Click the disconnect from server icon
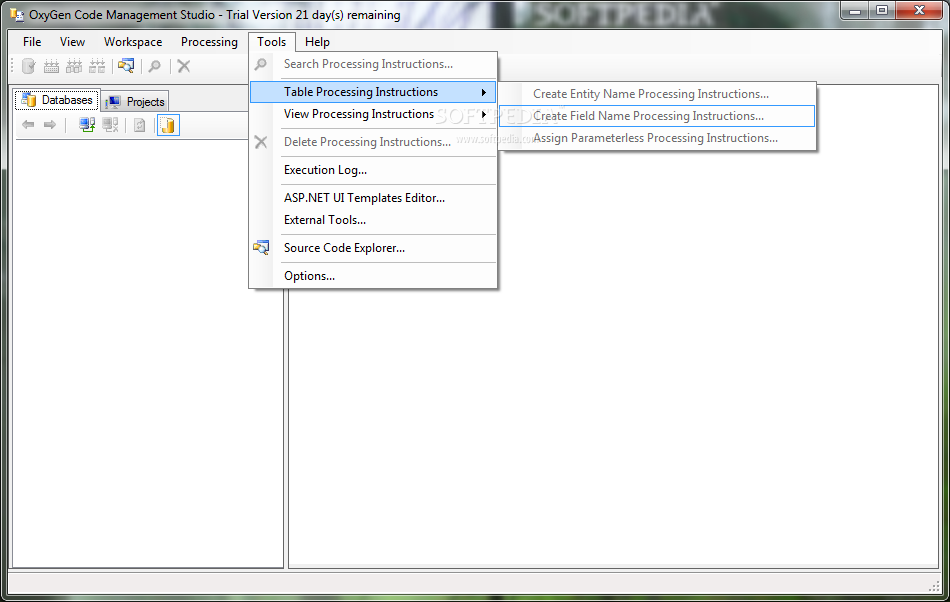Image resolution: width=950 pixels, height=602 pixels. [110, 125]
